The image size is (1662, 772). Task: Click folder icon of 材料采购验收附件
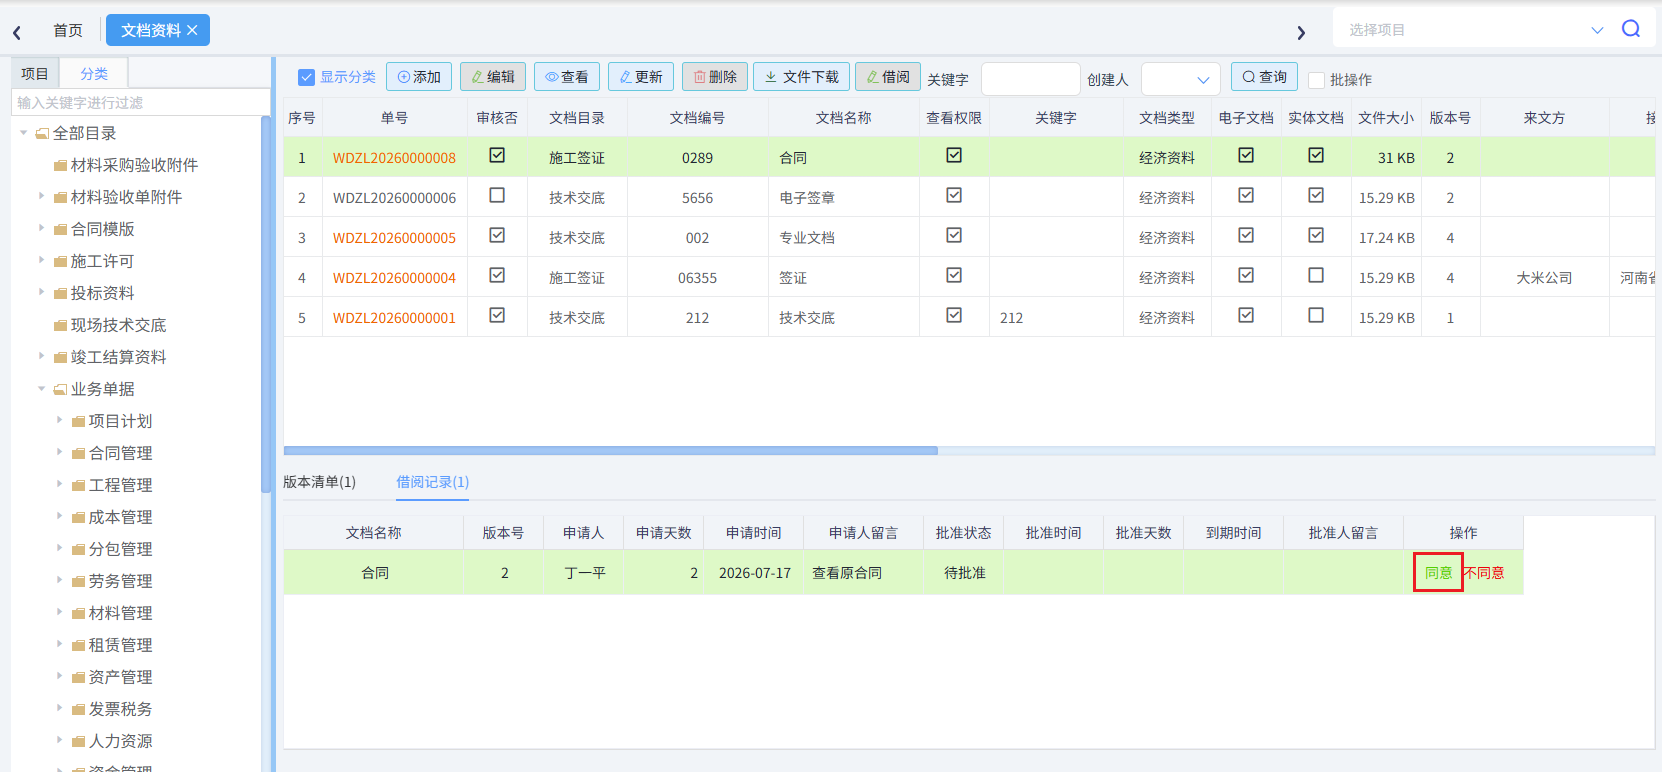[60, 166]
